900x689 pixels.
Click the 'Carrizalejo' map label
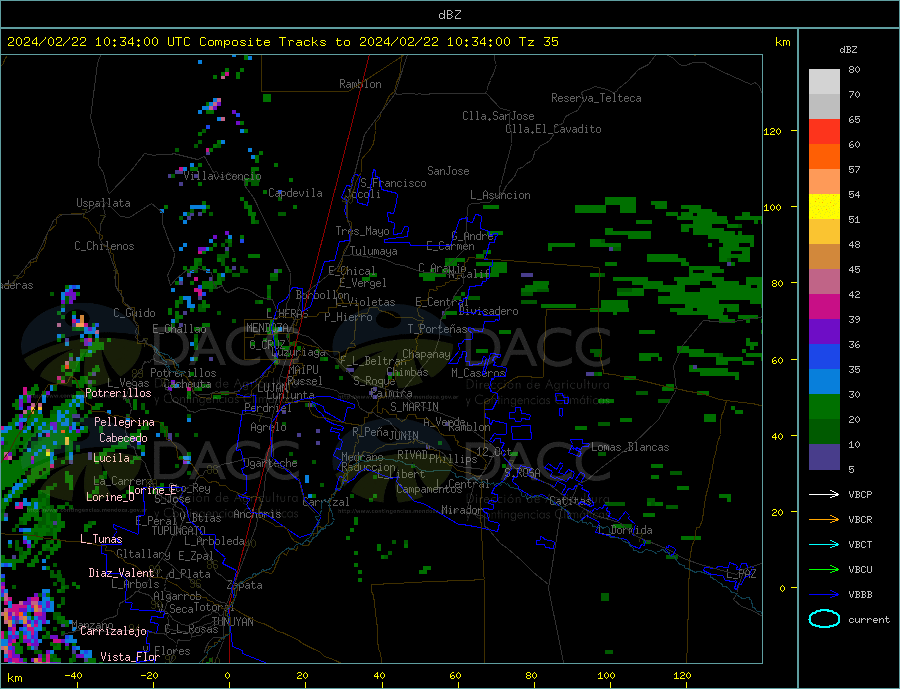[x=113, y=631]
